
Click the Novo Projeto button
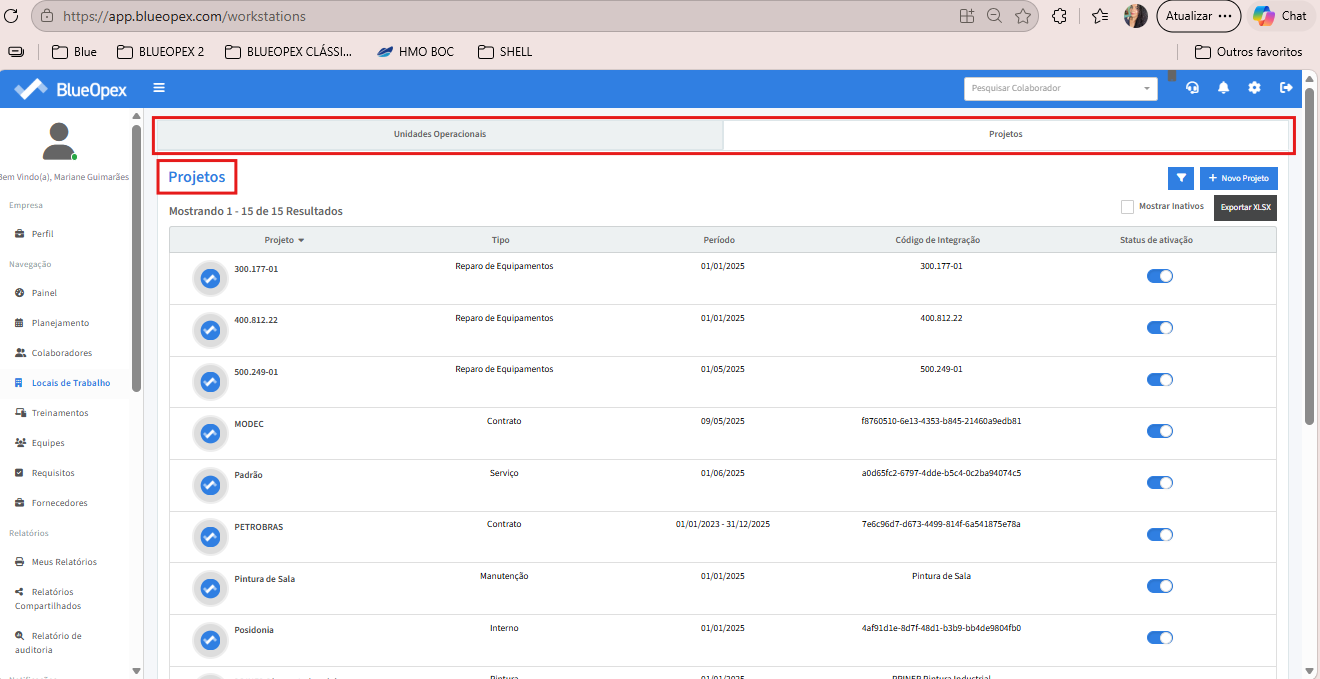(1239, 178)
